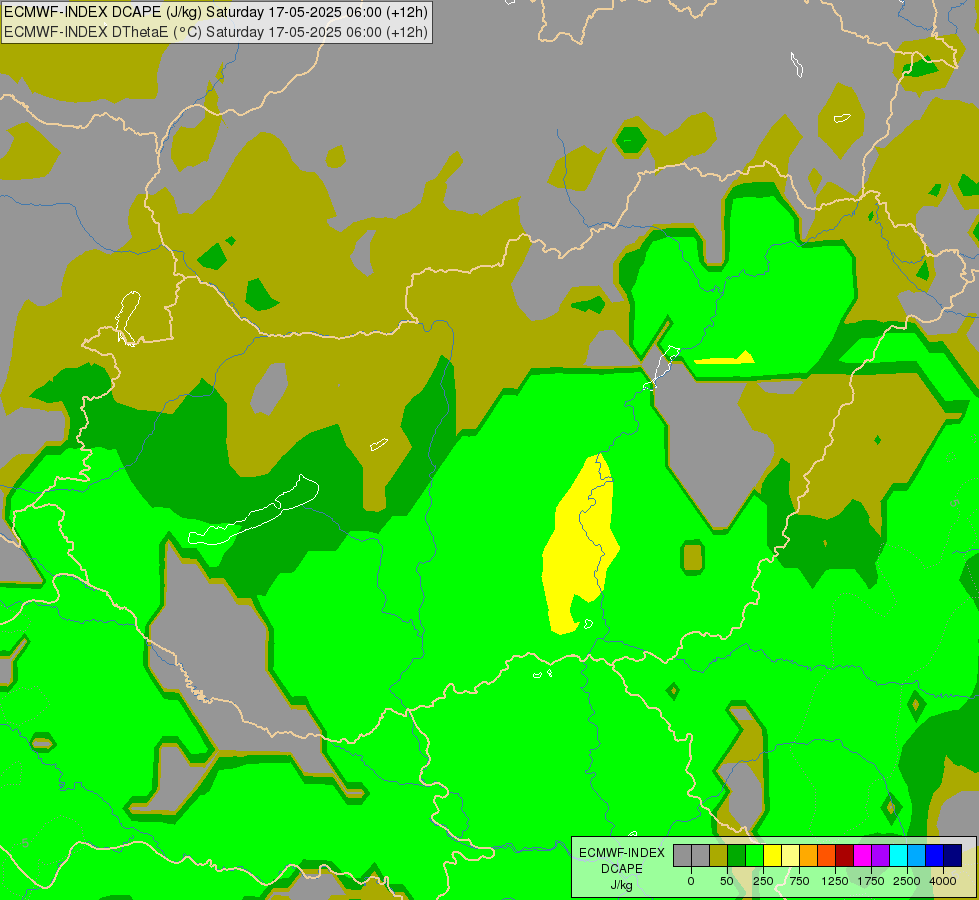The image size is (979, 900).
Task: Click the legend label '50'
Action: [727, 881]
